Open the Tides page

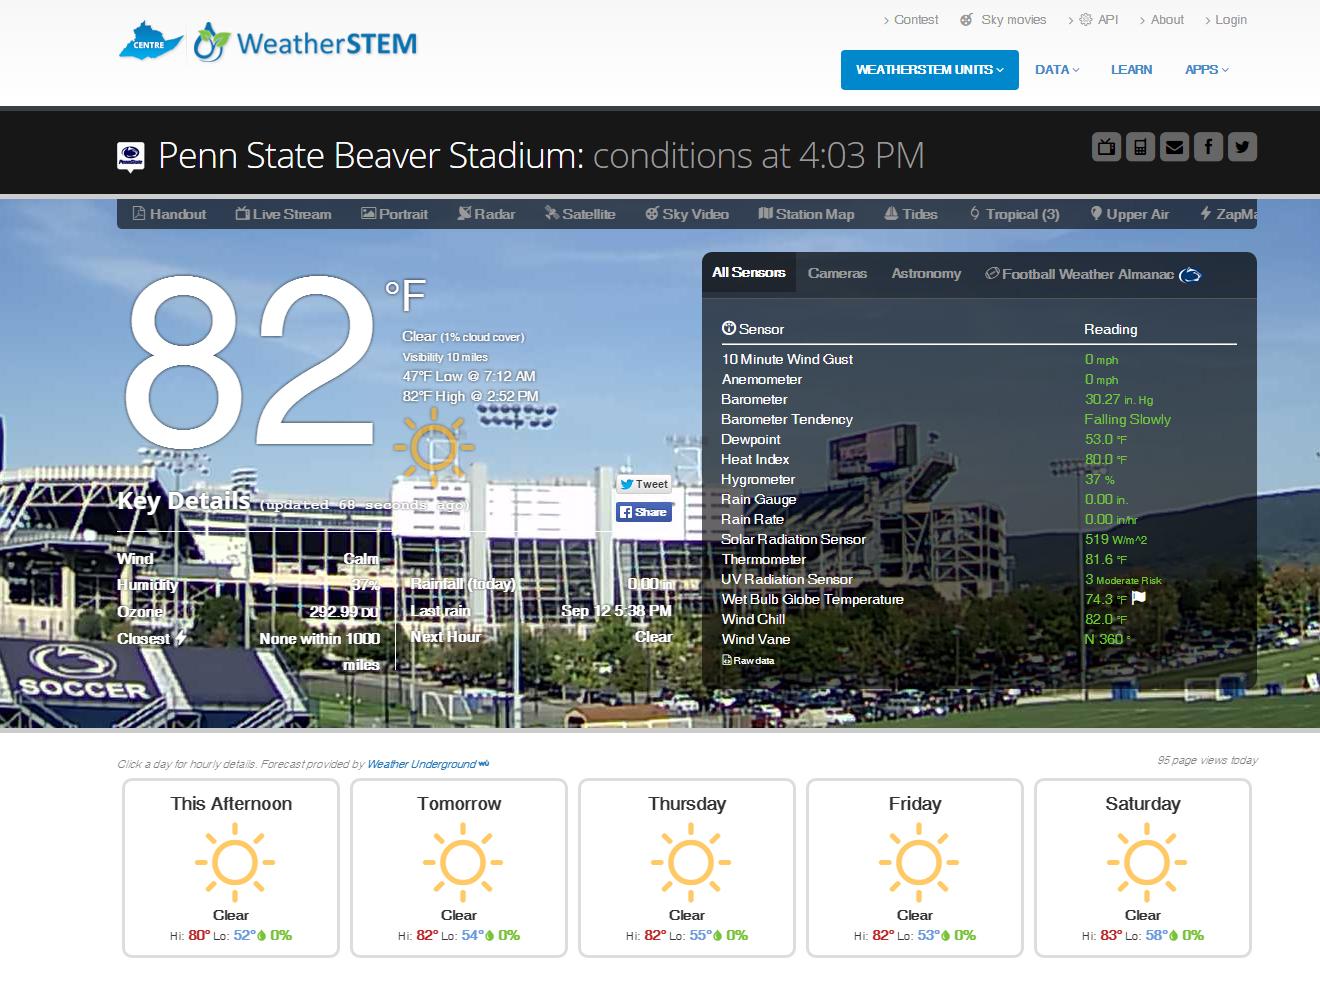911,214
